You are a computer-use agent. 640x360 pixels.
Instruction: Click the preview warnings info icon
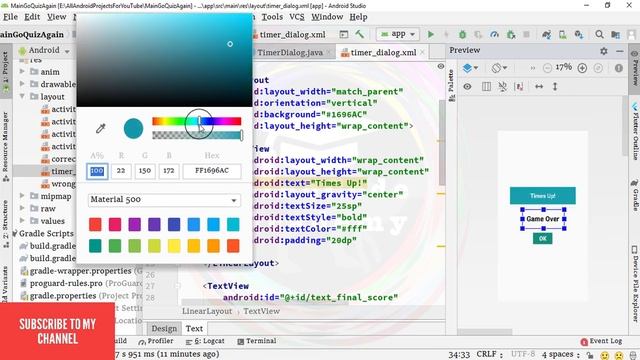pos(619,68)
